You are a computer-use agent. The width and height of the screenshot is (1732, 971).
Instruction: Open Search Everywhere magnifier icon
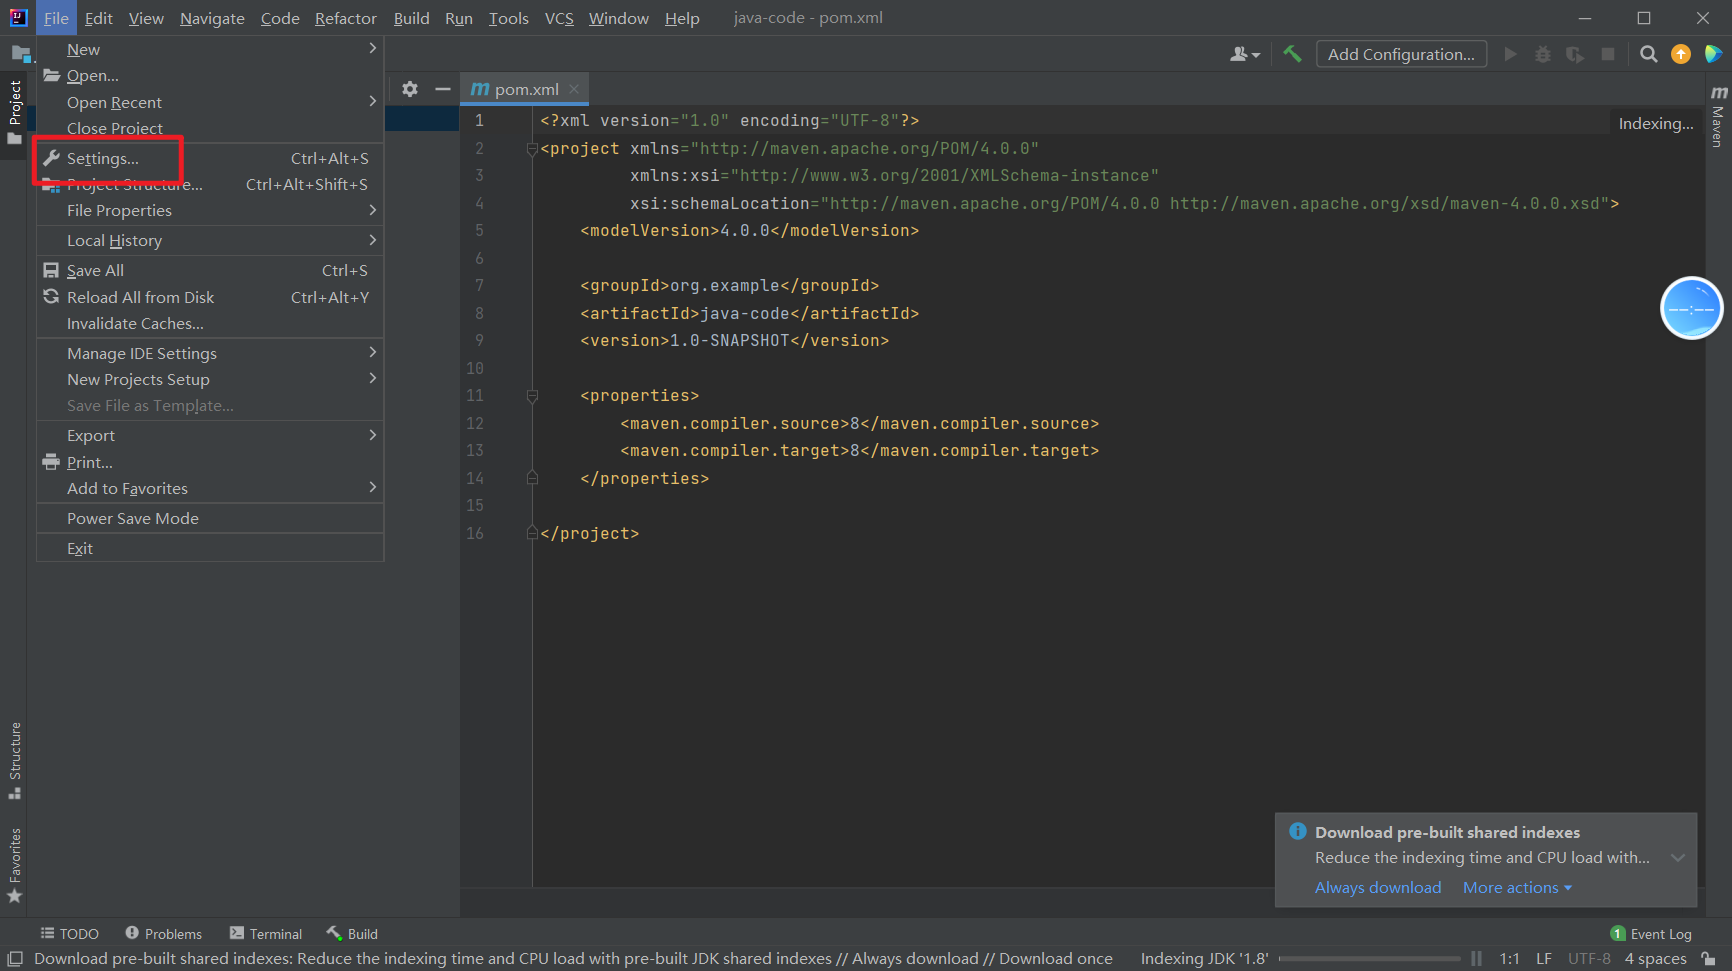pyautogui.click(x=1649, y=54)
